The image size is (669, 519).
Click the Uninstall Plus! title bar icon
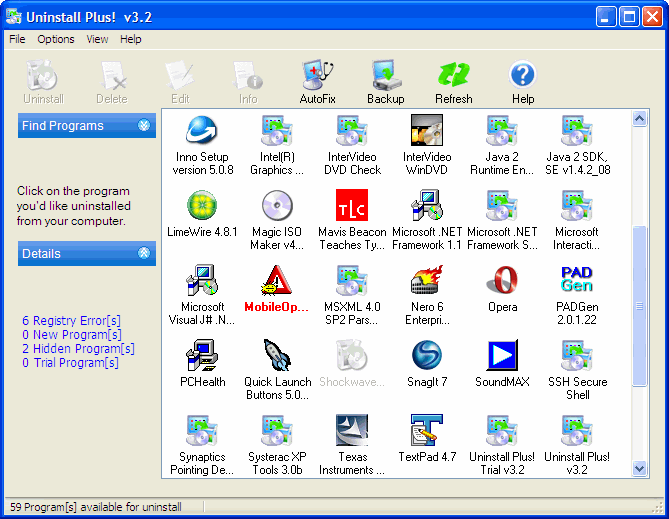click(14, 16)
